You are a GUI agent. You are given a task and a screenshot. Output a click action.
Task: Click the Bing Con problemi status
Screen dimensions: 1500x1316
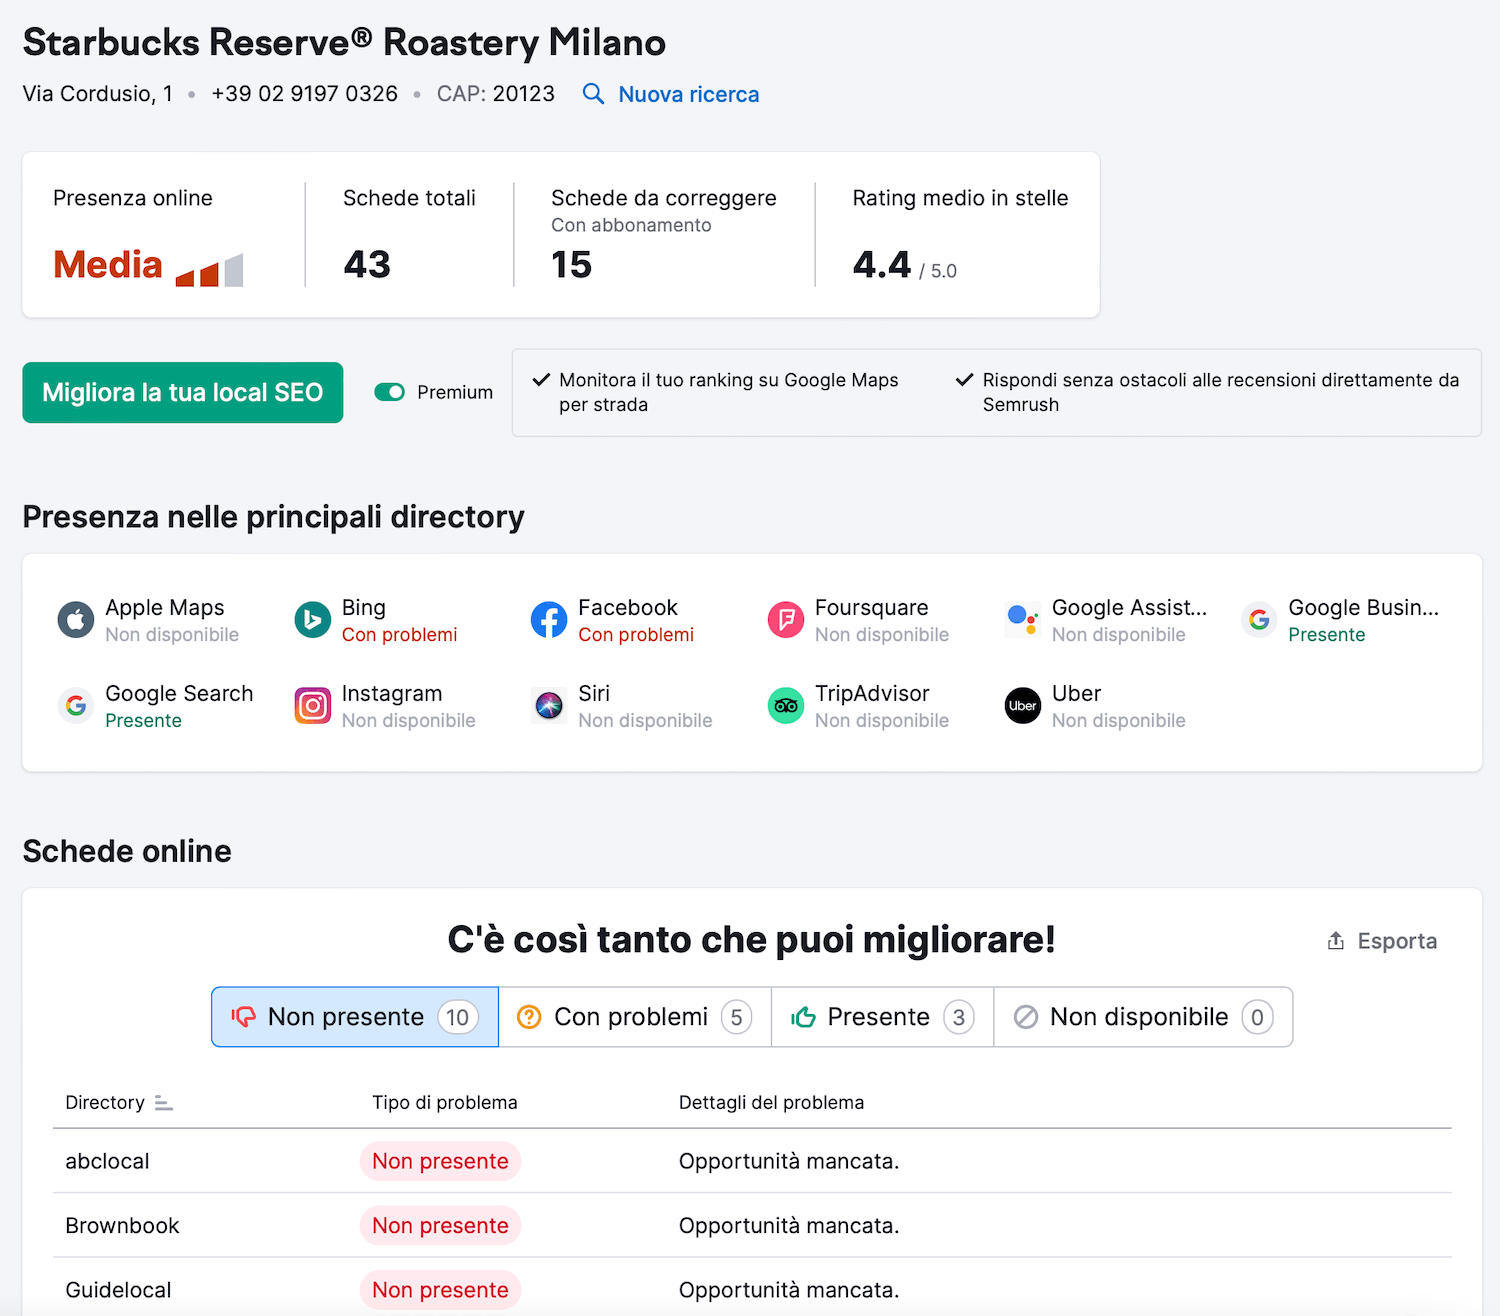click(x=399, y=635)
